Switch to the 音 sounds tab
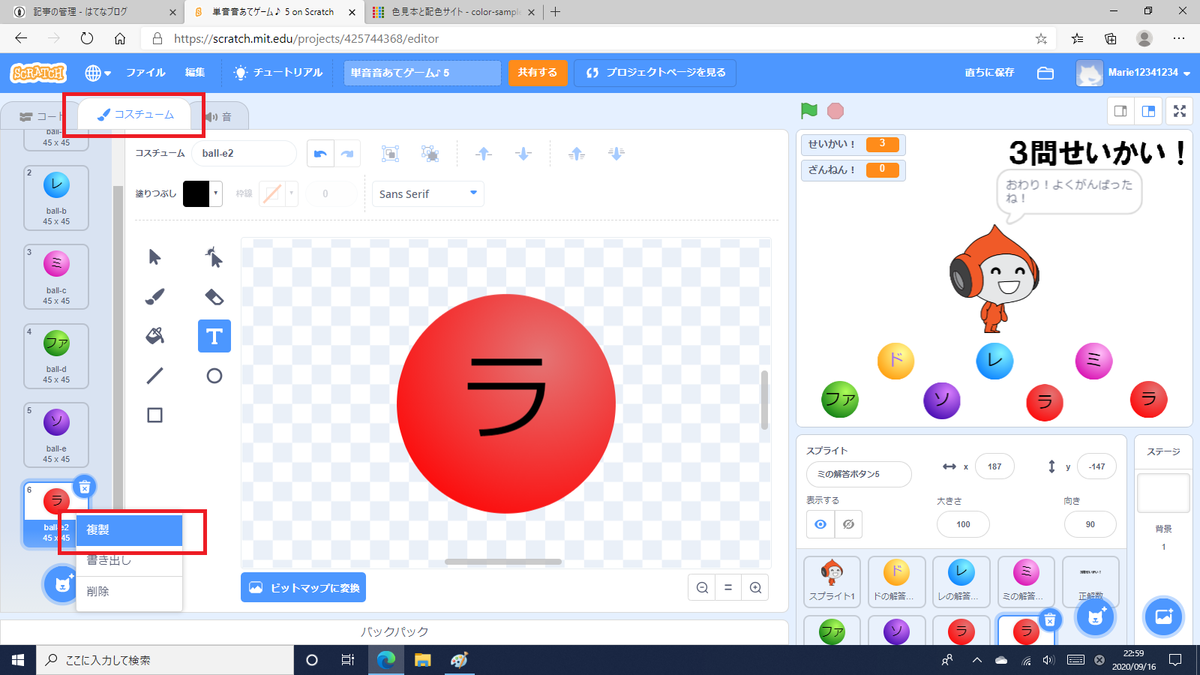1200x675 pixels. coord(217,116)
